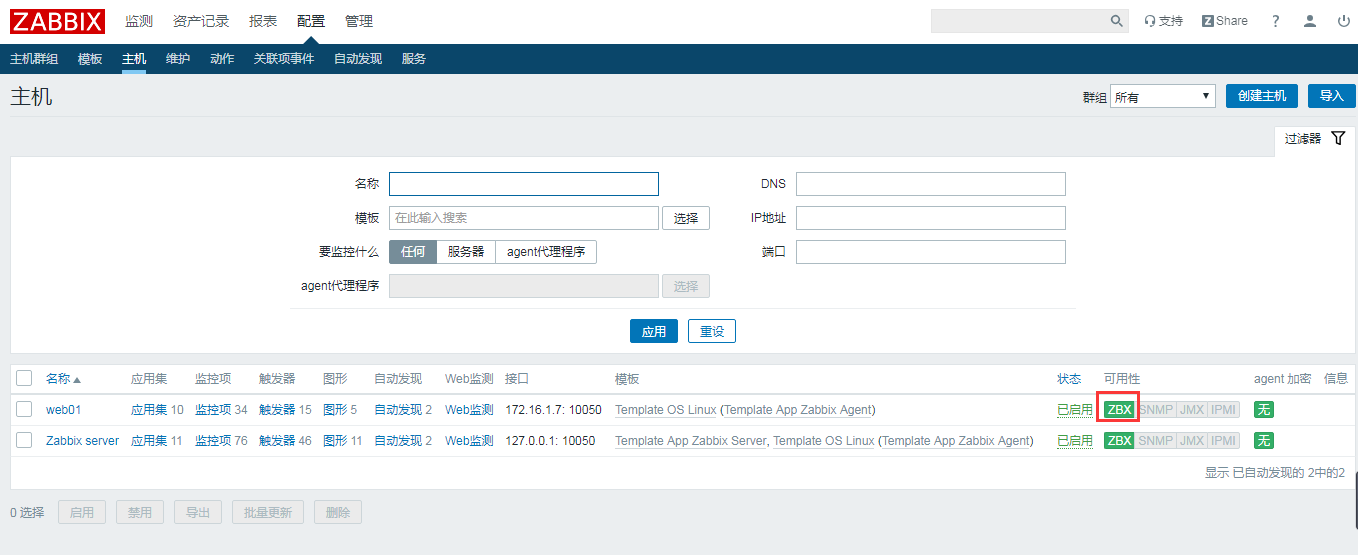Open the web01 host link

[63, 410]
